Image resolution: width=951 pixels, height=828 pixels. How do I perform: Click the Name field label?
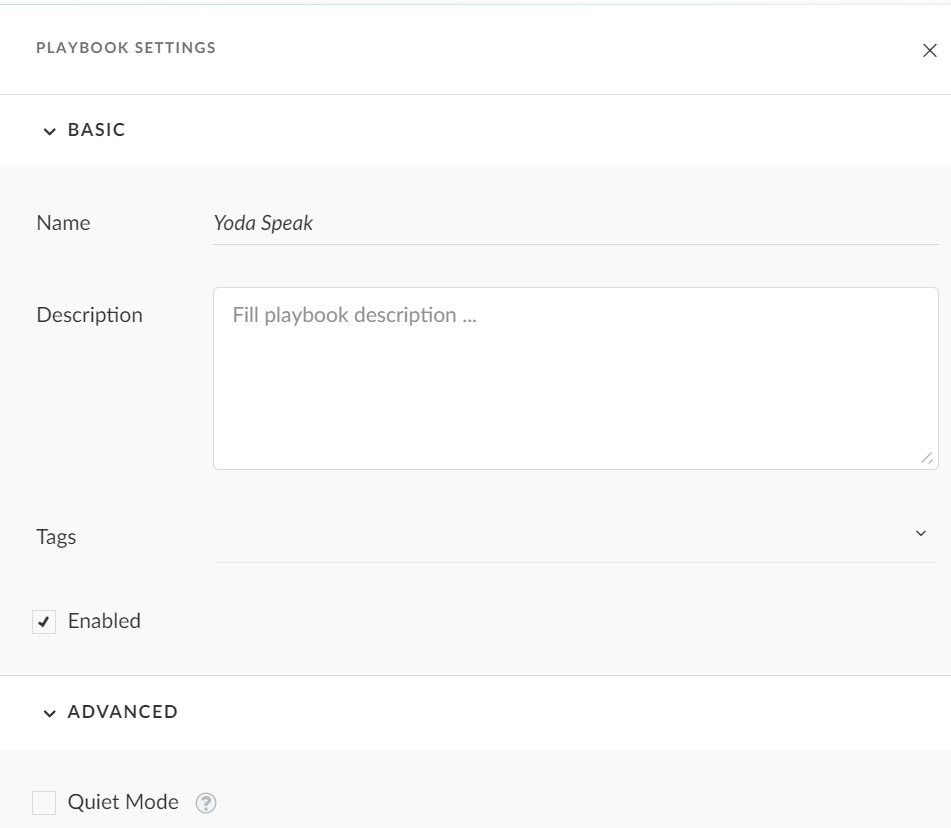click(63, 223)
